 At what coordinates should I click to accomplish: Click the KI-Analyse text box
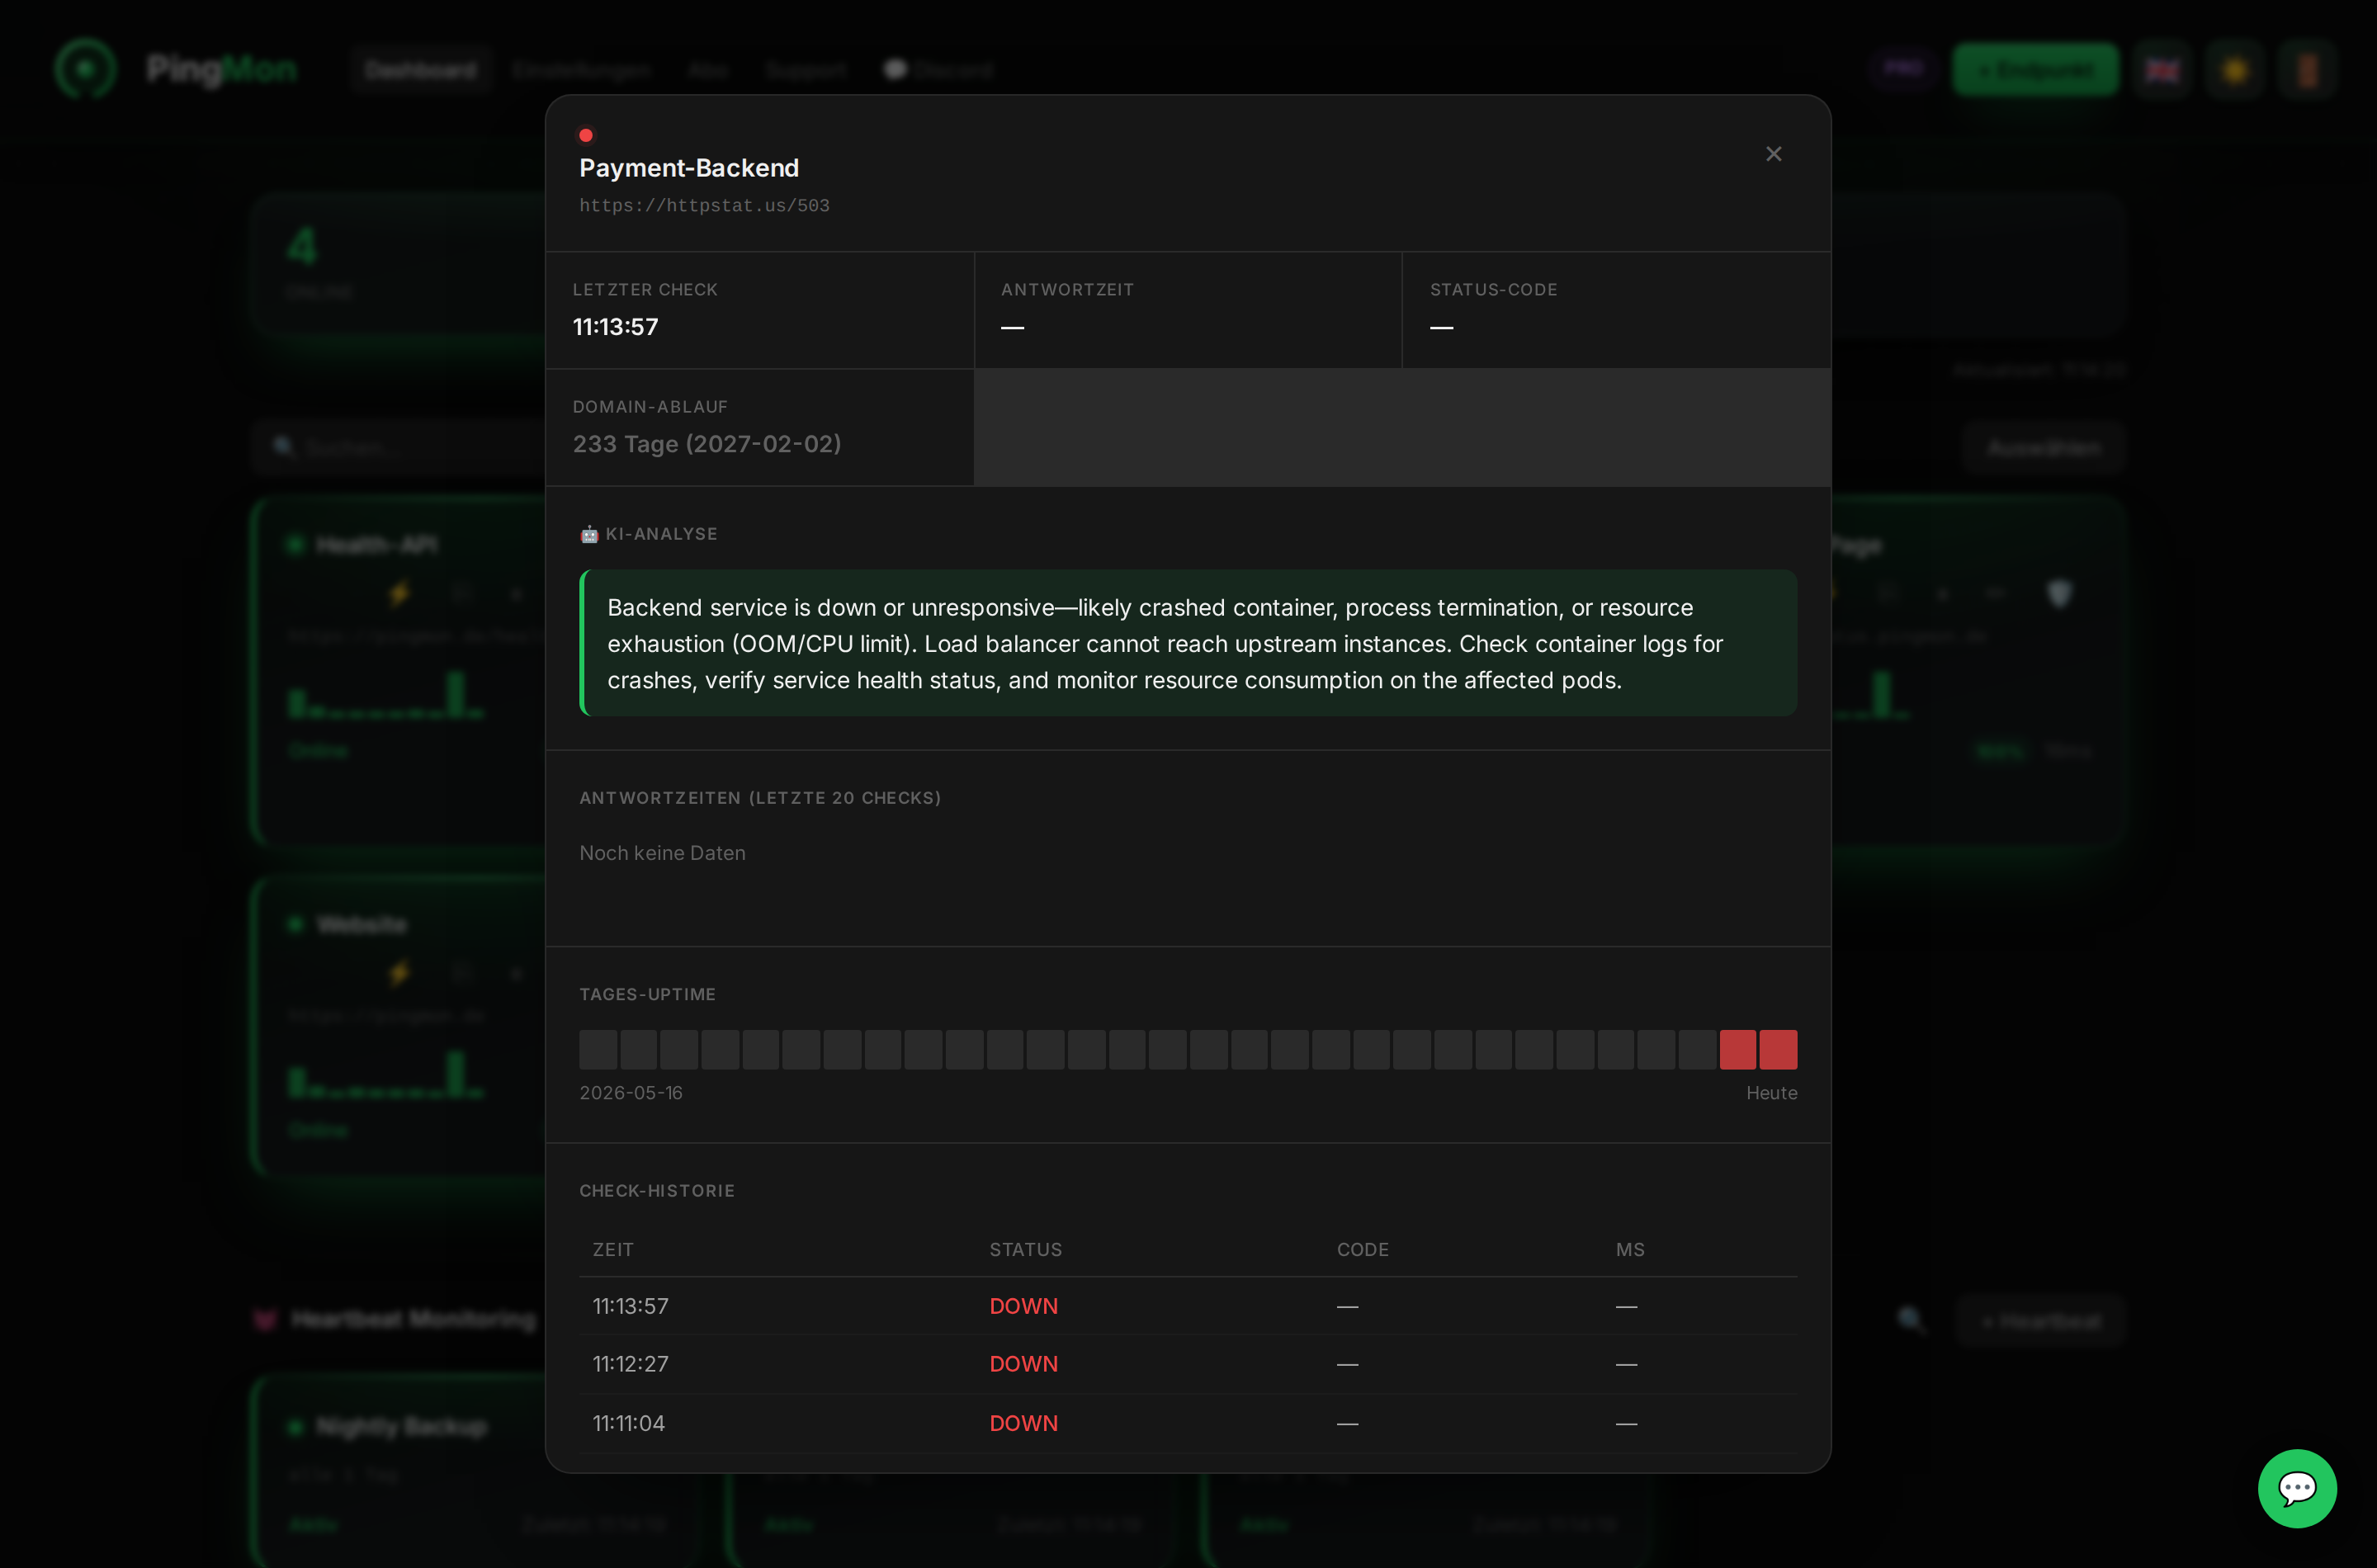(1188, 643)
